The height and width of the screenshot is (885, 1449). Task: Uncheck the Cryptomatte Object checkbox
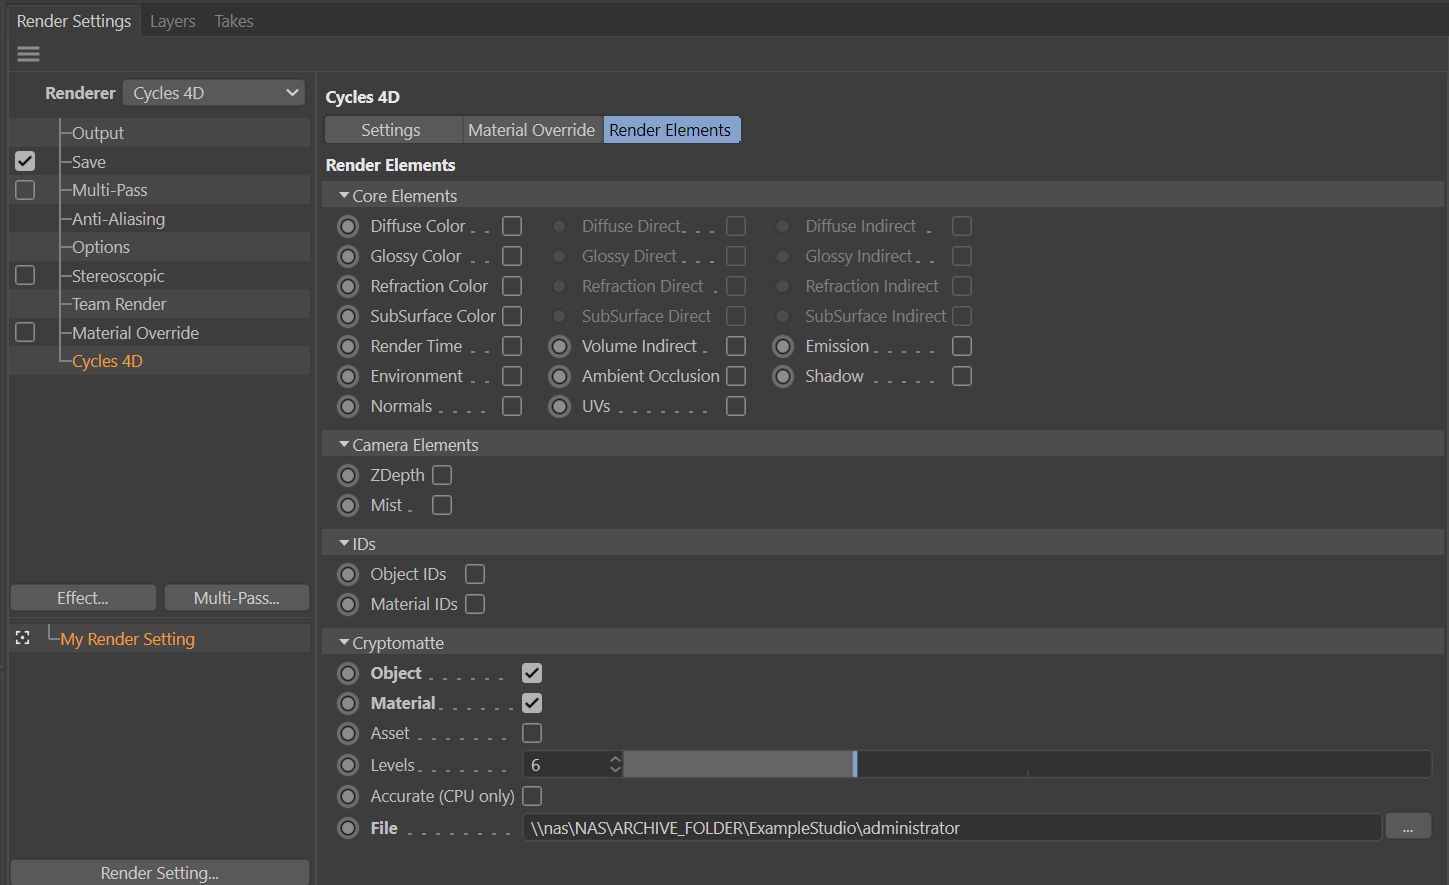click(532, 673)
